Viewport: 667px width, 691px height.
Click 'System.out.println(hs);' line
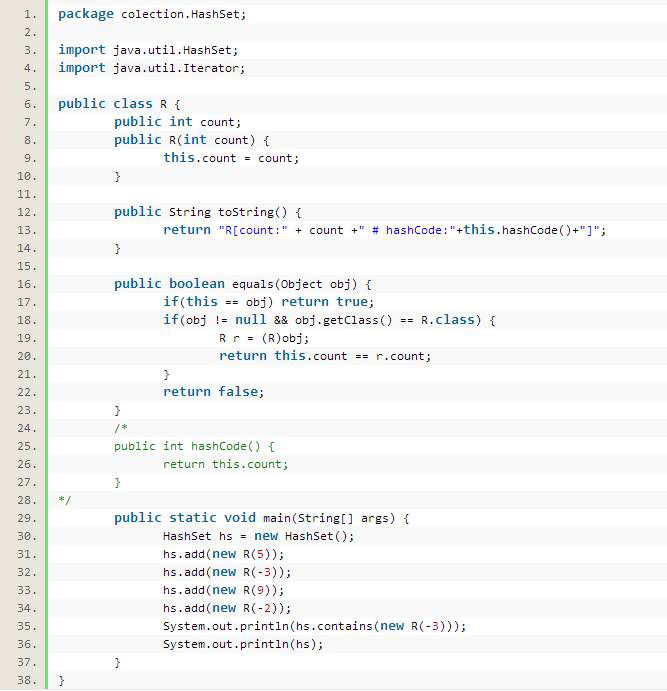coord(243,644)
